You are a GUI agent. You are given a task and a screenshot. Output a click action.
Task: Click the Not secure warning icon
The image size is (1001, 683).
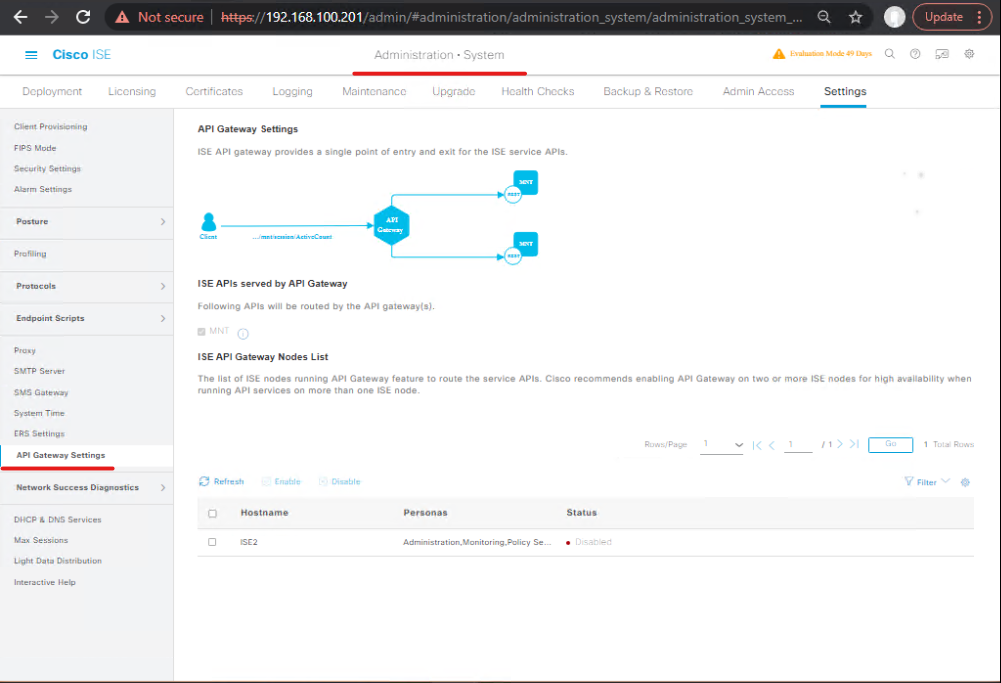tap(122, 17)
